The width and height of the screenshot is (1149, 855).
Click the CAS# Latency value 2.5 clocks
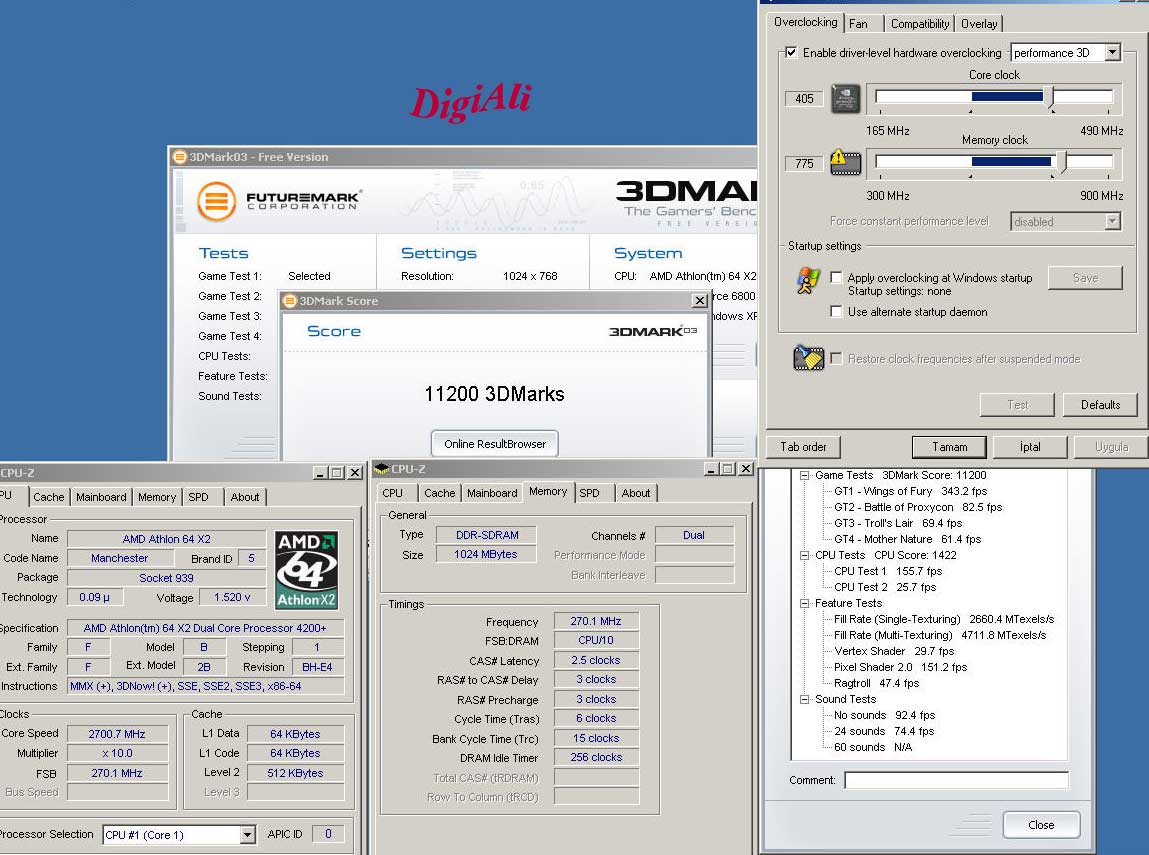tap(596, 660)
